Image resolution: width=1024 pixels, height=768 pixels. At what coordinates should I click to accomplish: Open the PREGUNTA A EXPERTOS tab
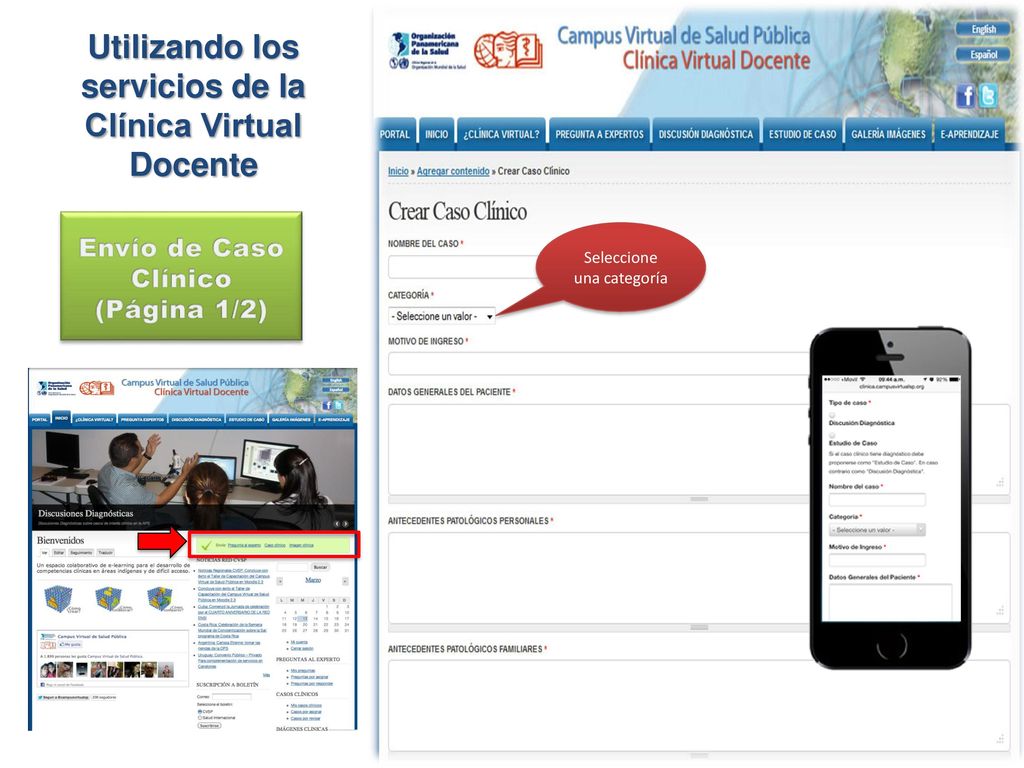click(600, 134)
